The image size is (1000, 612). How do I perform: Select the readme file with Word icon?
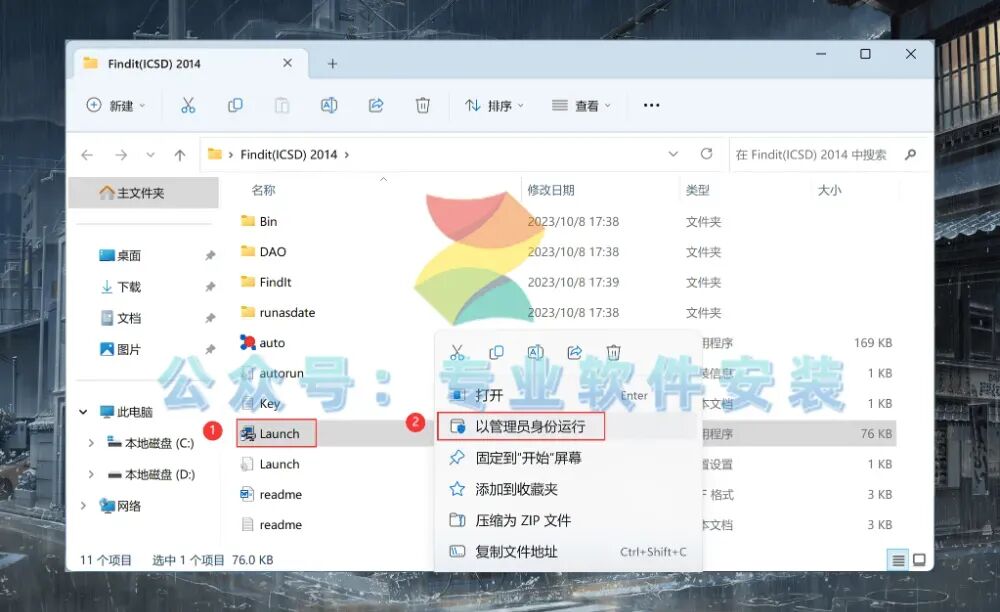[x=272, y=494]
